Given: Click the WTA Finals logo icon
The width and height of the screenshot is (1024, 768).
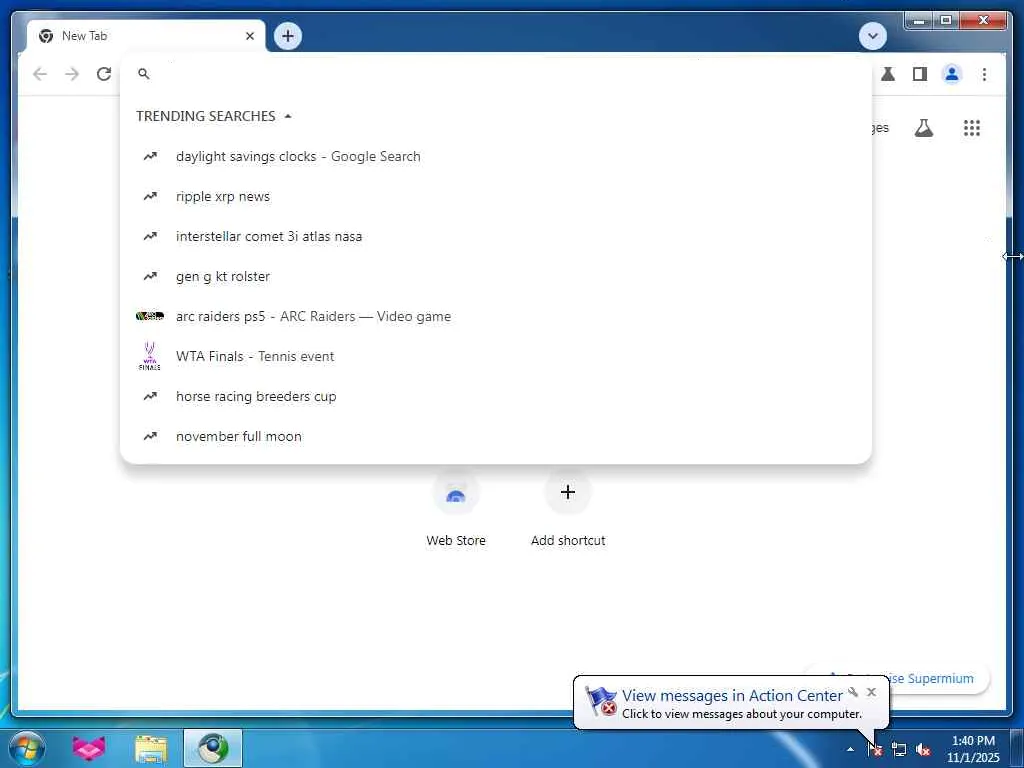Looking at the screenshot, I should (150, 356).
